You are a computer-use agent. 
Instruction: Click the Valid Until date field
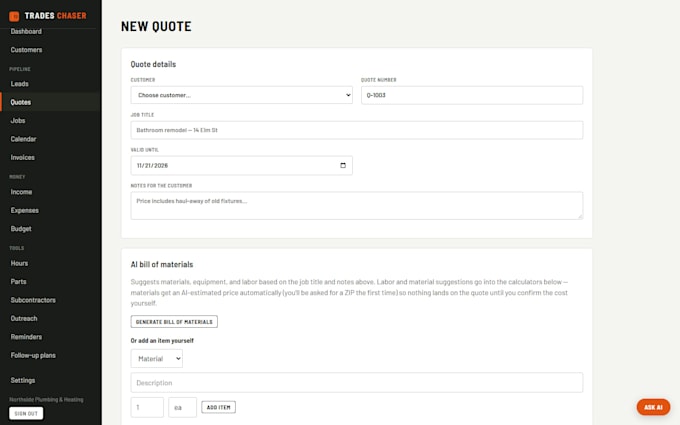[x=242, y=165]
